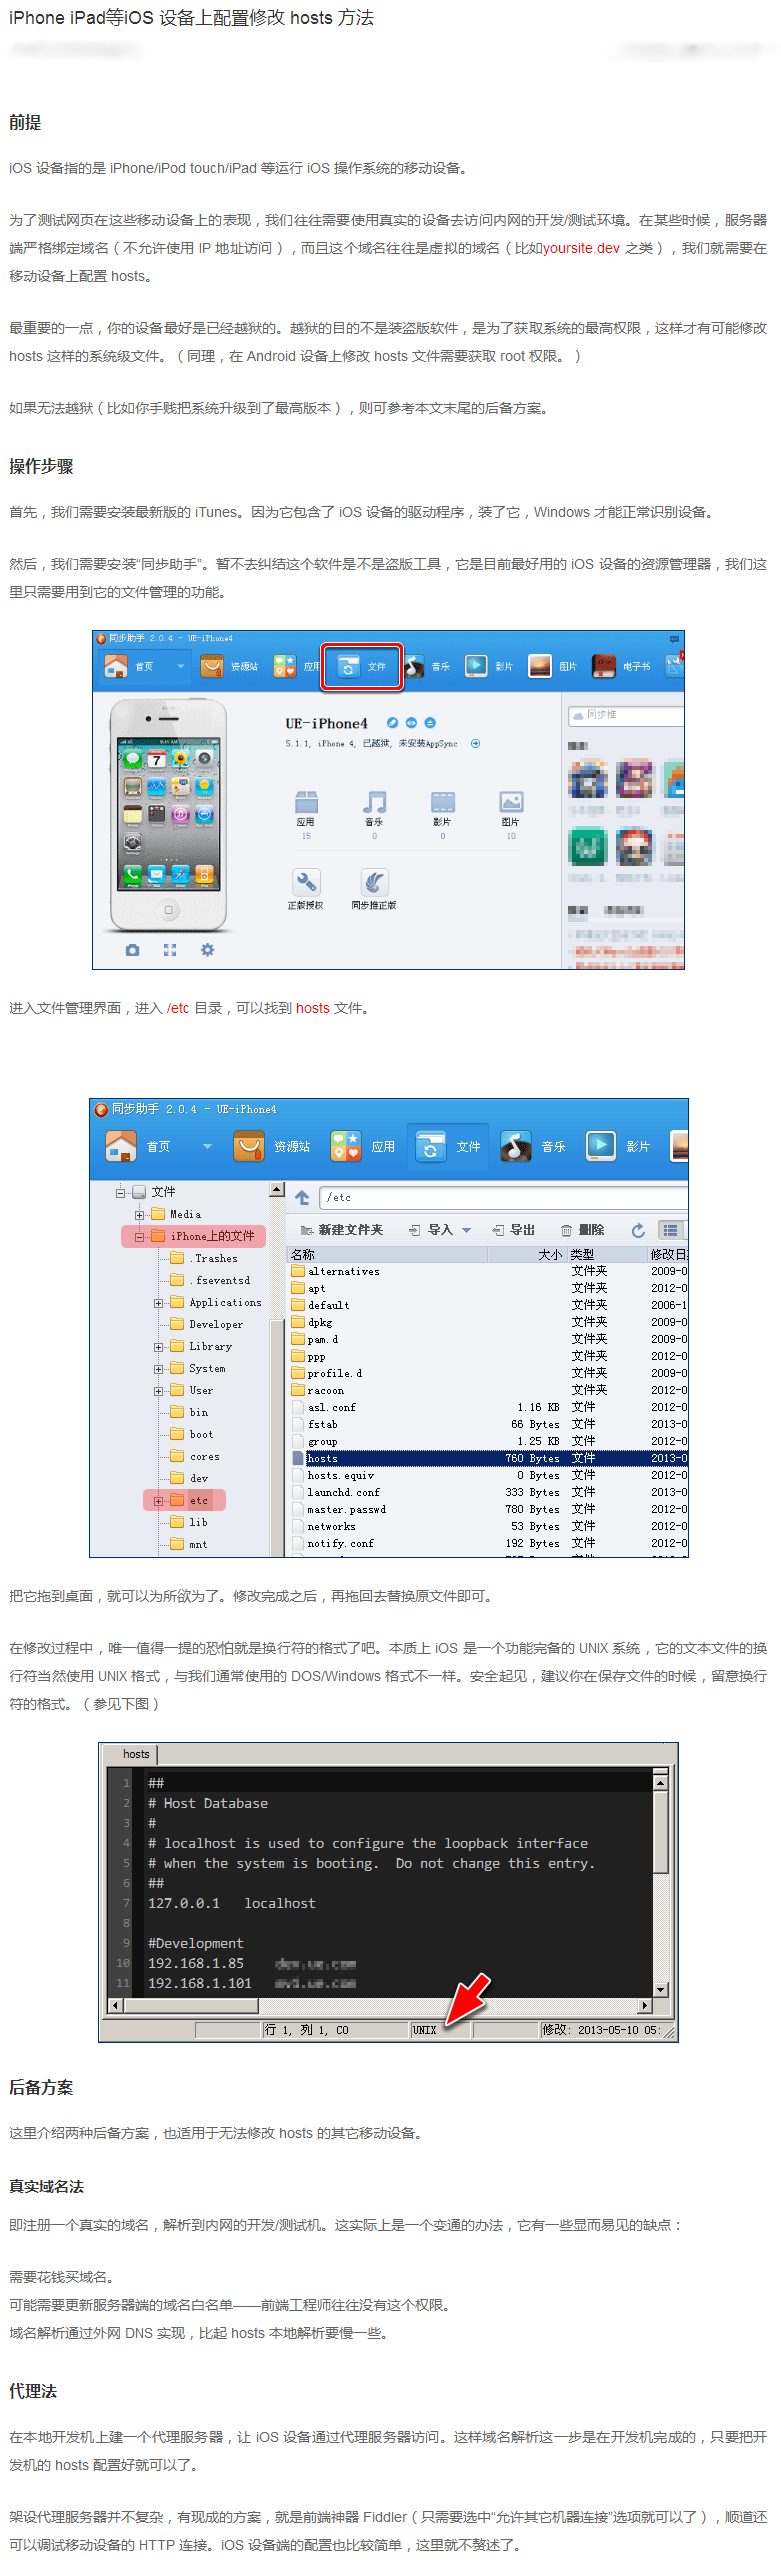The image size is (781, 2566).
Task: Expand the Media folder tree node
Action: (139, 1214)
